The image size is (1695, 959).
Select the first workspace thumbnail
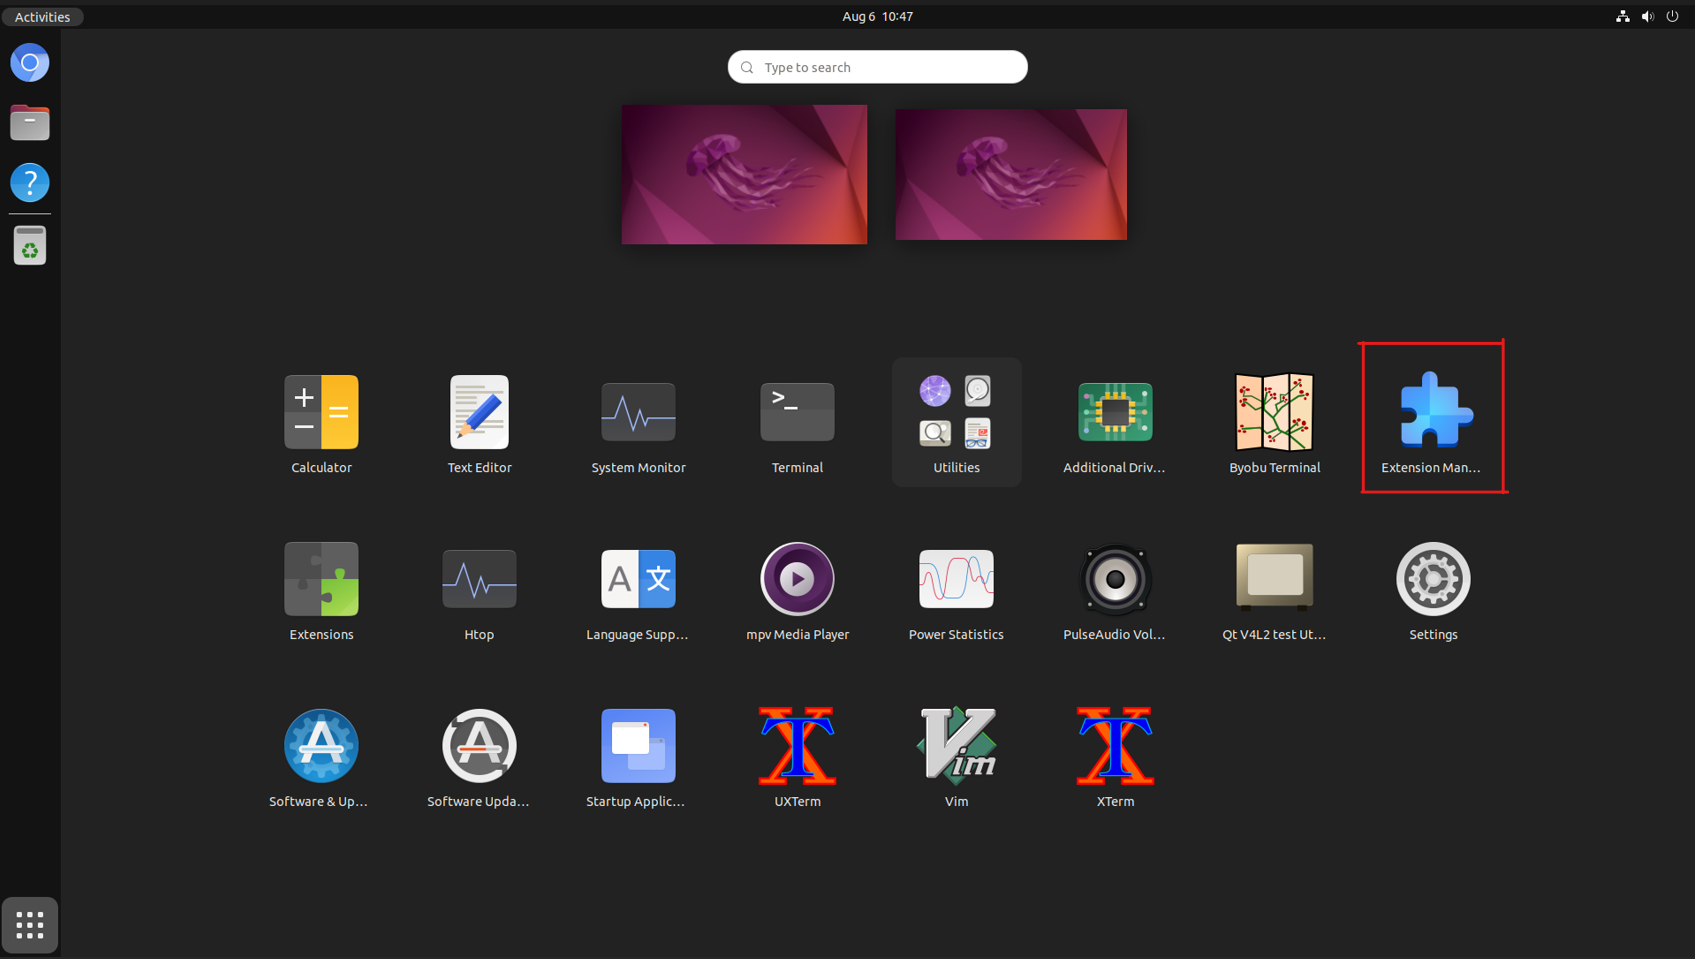pos(744,174)
